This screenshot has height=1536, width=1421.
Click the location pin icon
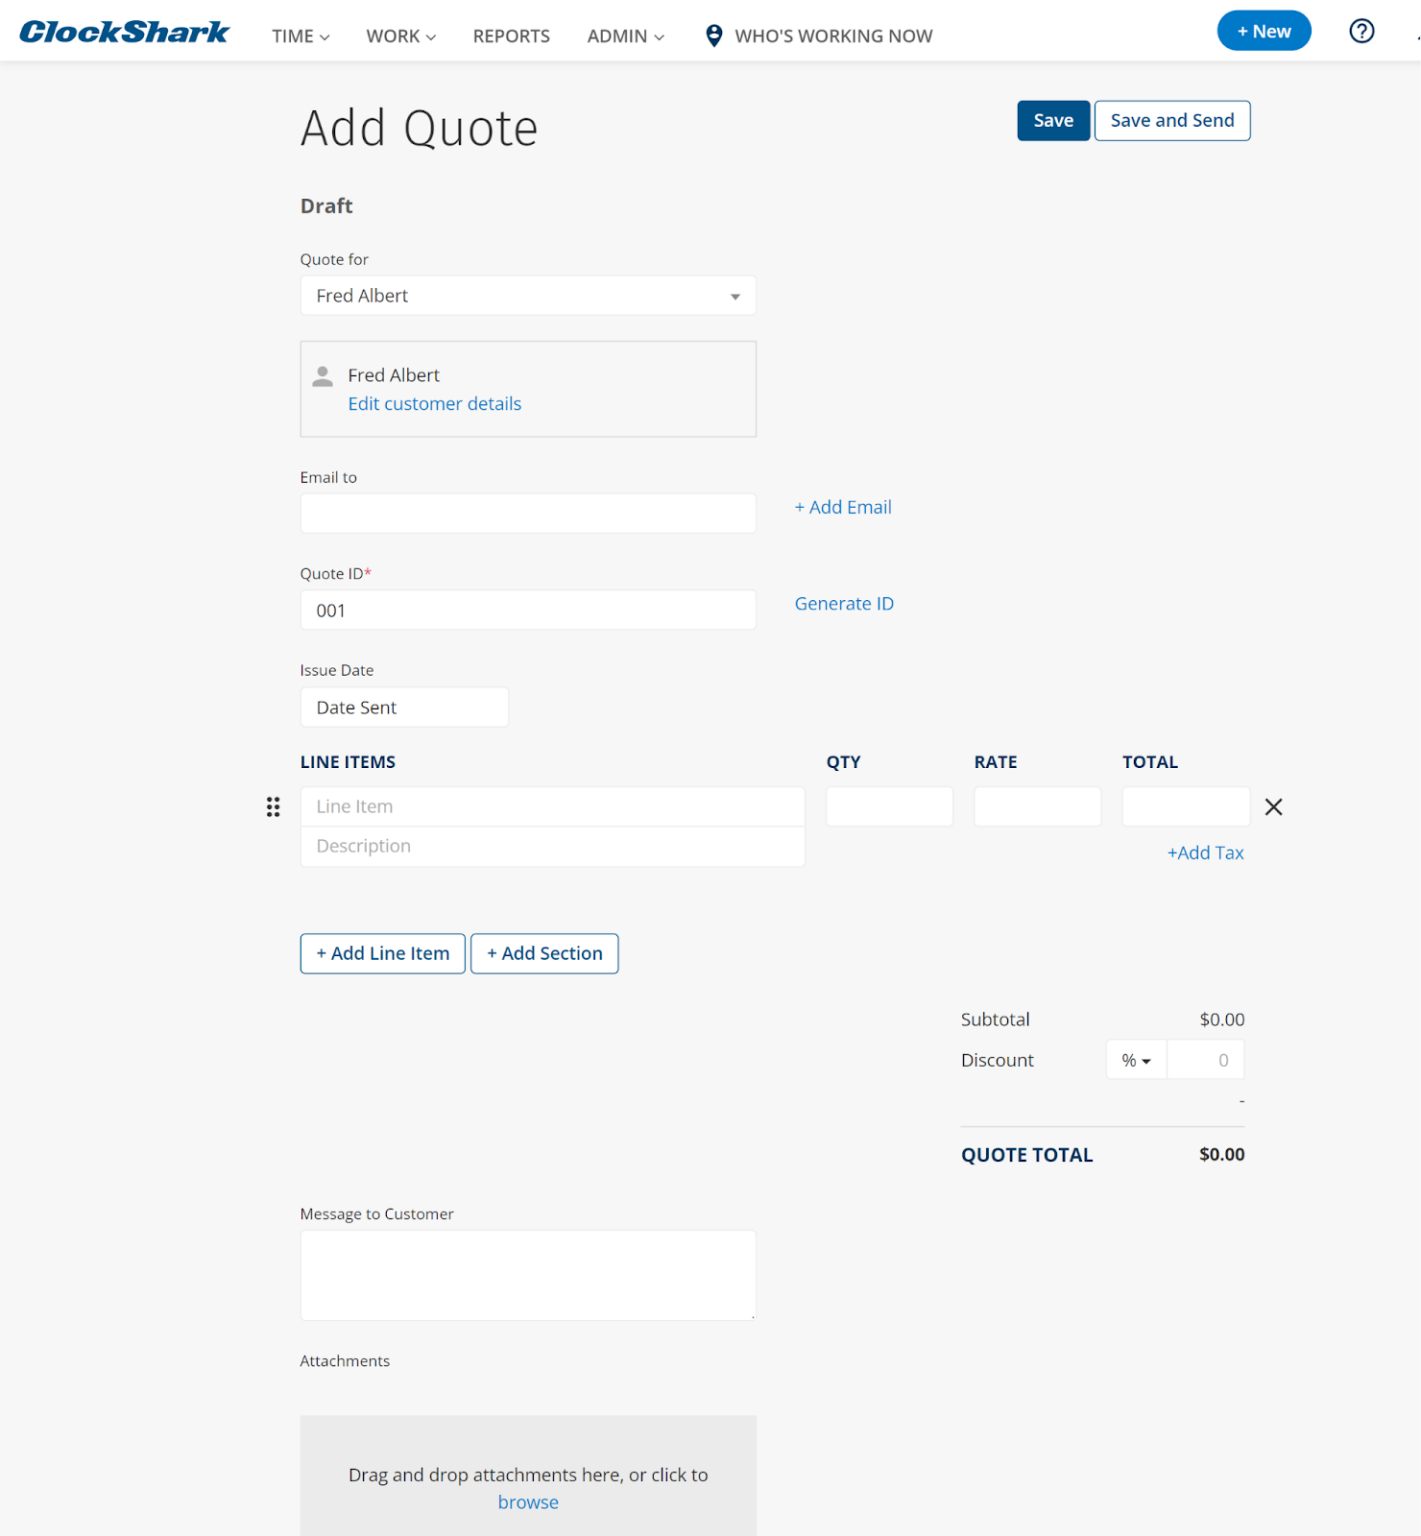click(x=713, y=36)
